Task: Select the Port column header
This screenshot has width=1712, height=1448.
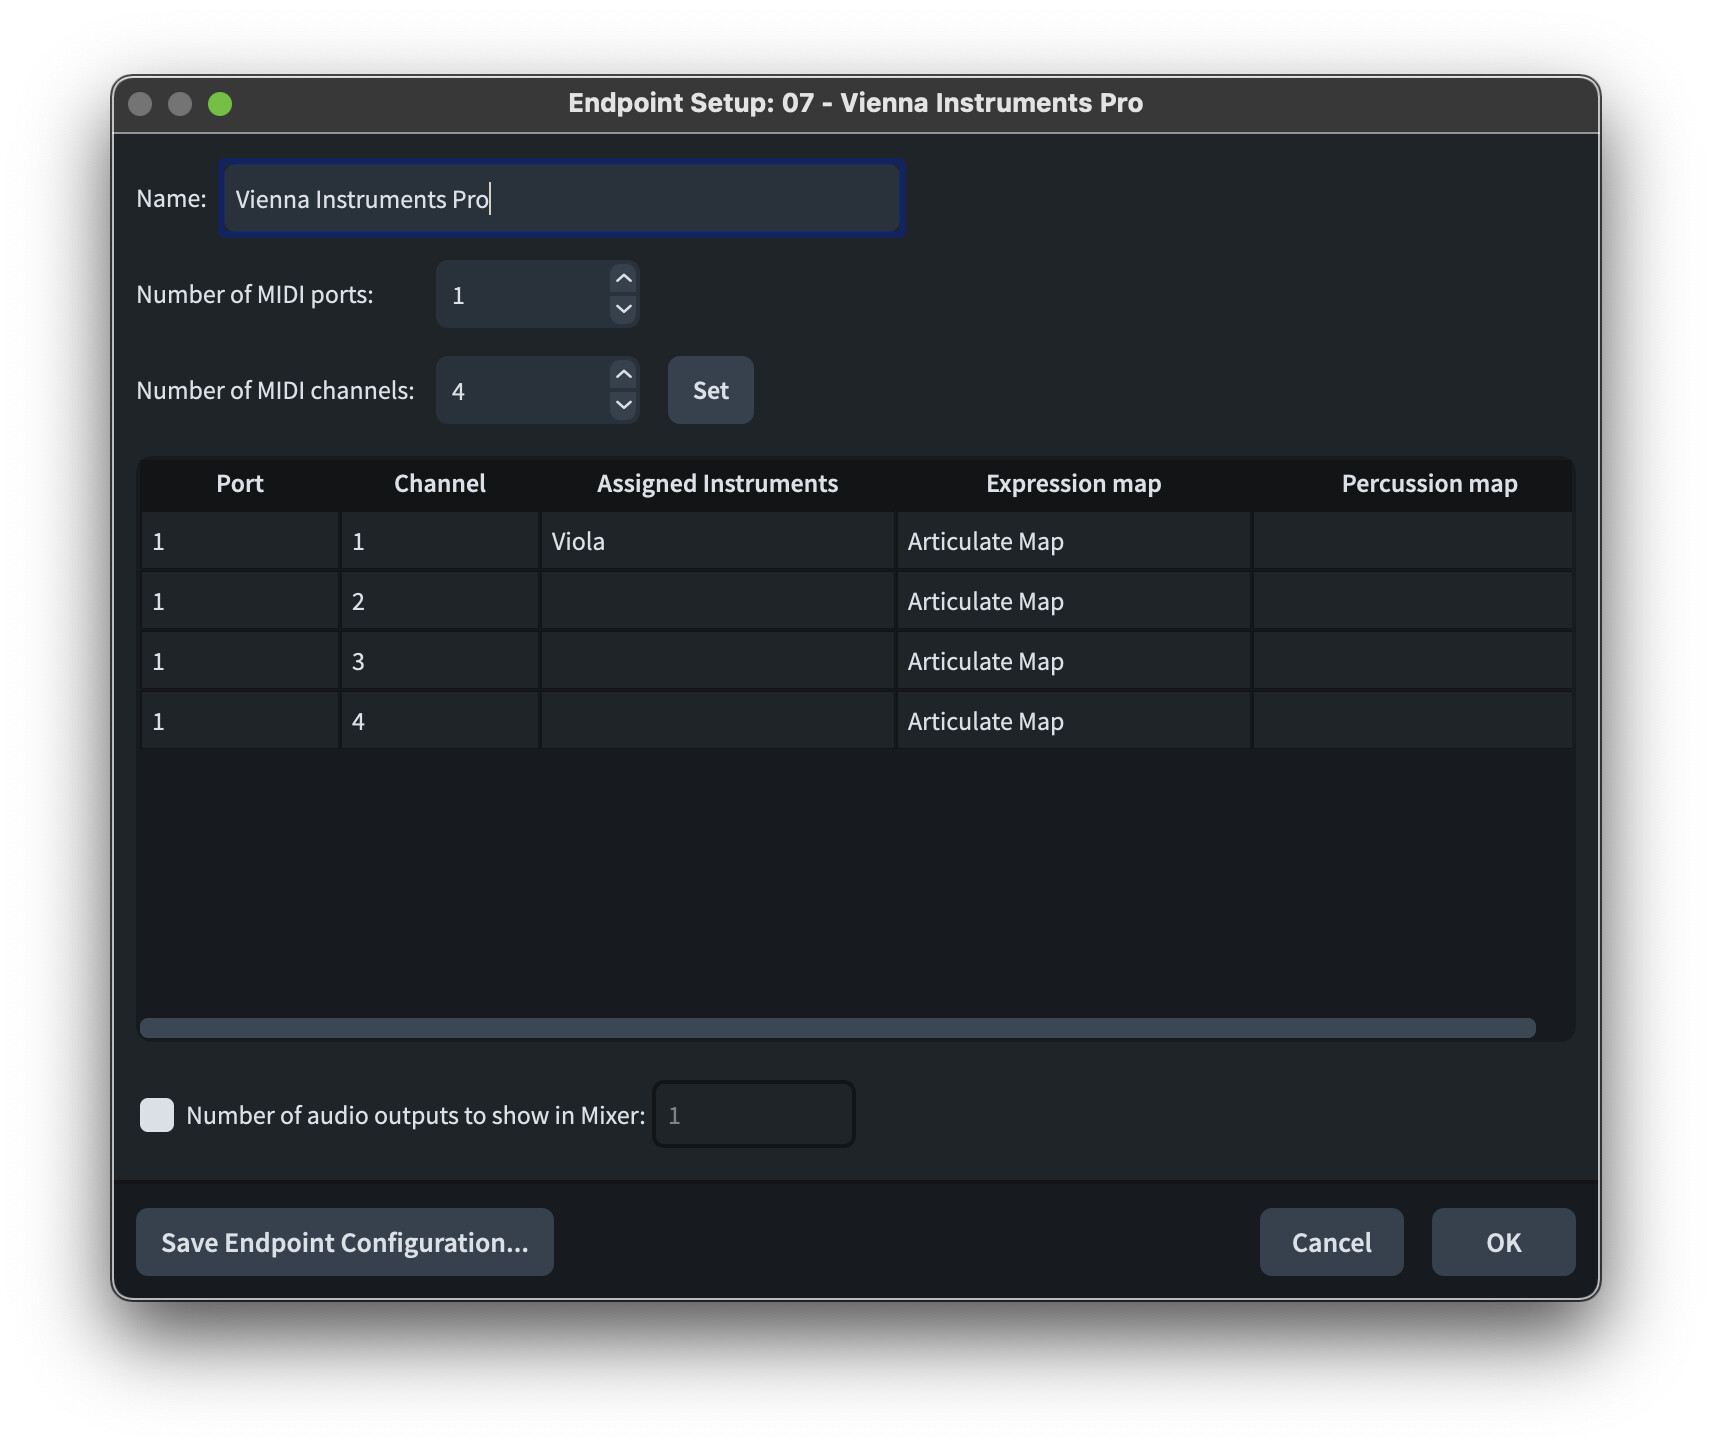Action: coord(240,484)
